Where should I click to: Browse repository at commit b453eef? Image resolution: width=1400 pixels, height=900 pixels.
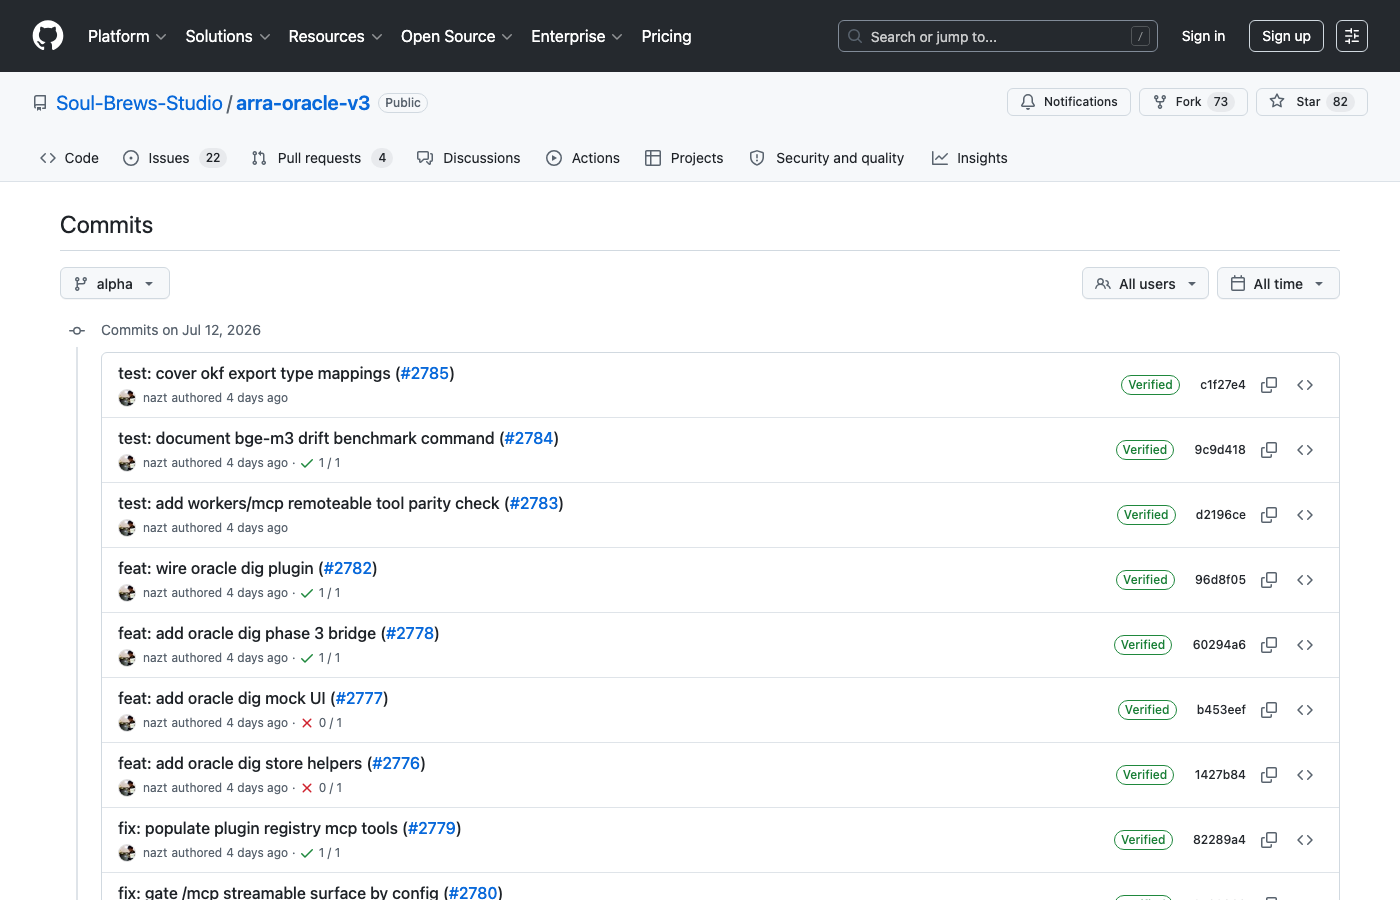click(x=1305, y=710)
